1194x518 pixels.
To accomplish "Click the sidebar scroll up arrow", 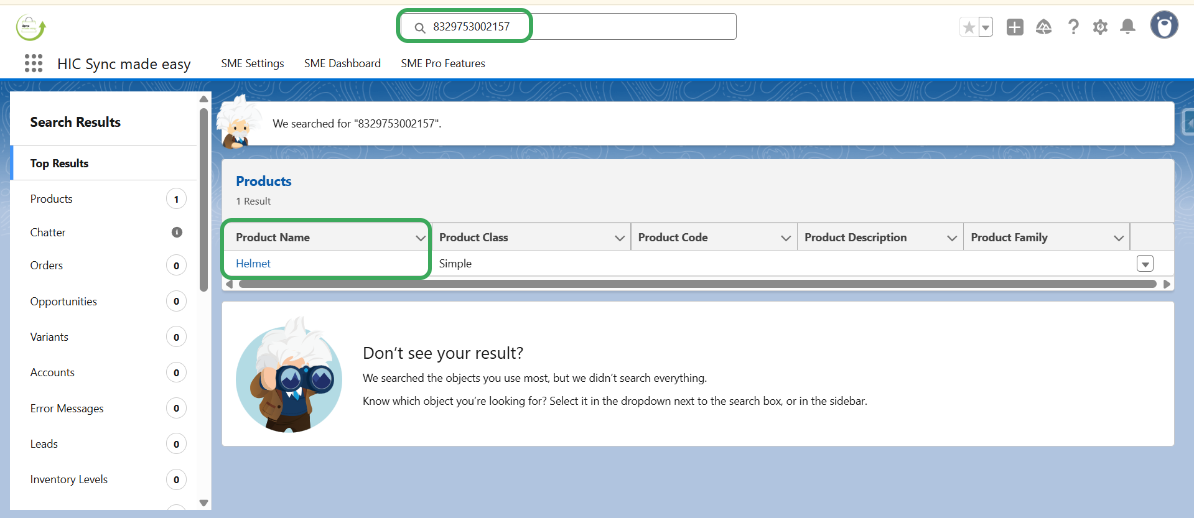I will [x=203, y=100].
